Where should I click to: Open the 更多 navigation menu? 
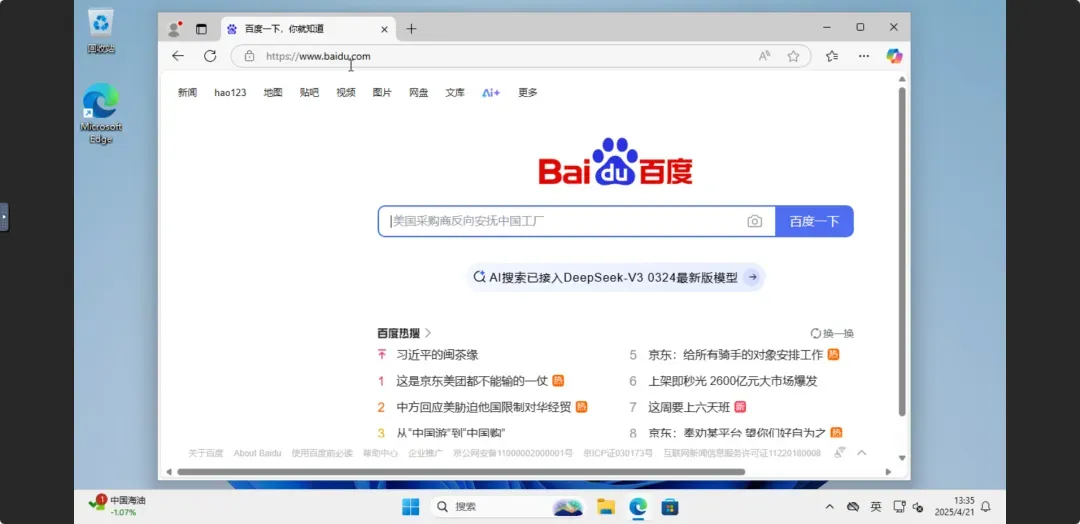[527, 93]
